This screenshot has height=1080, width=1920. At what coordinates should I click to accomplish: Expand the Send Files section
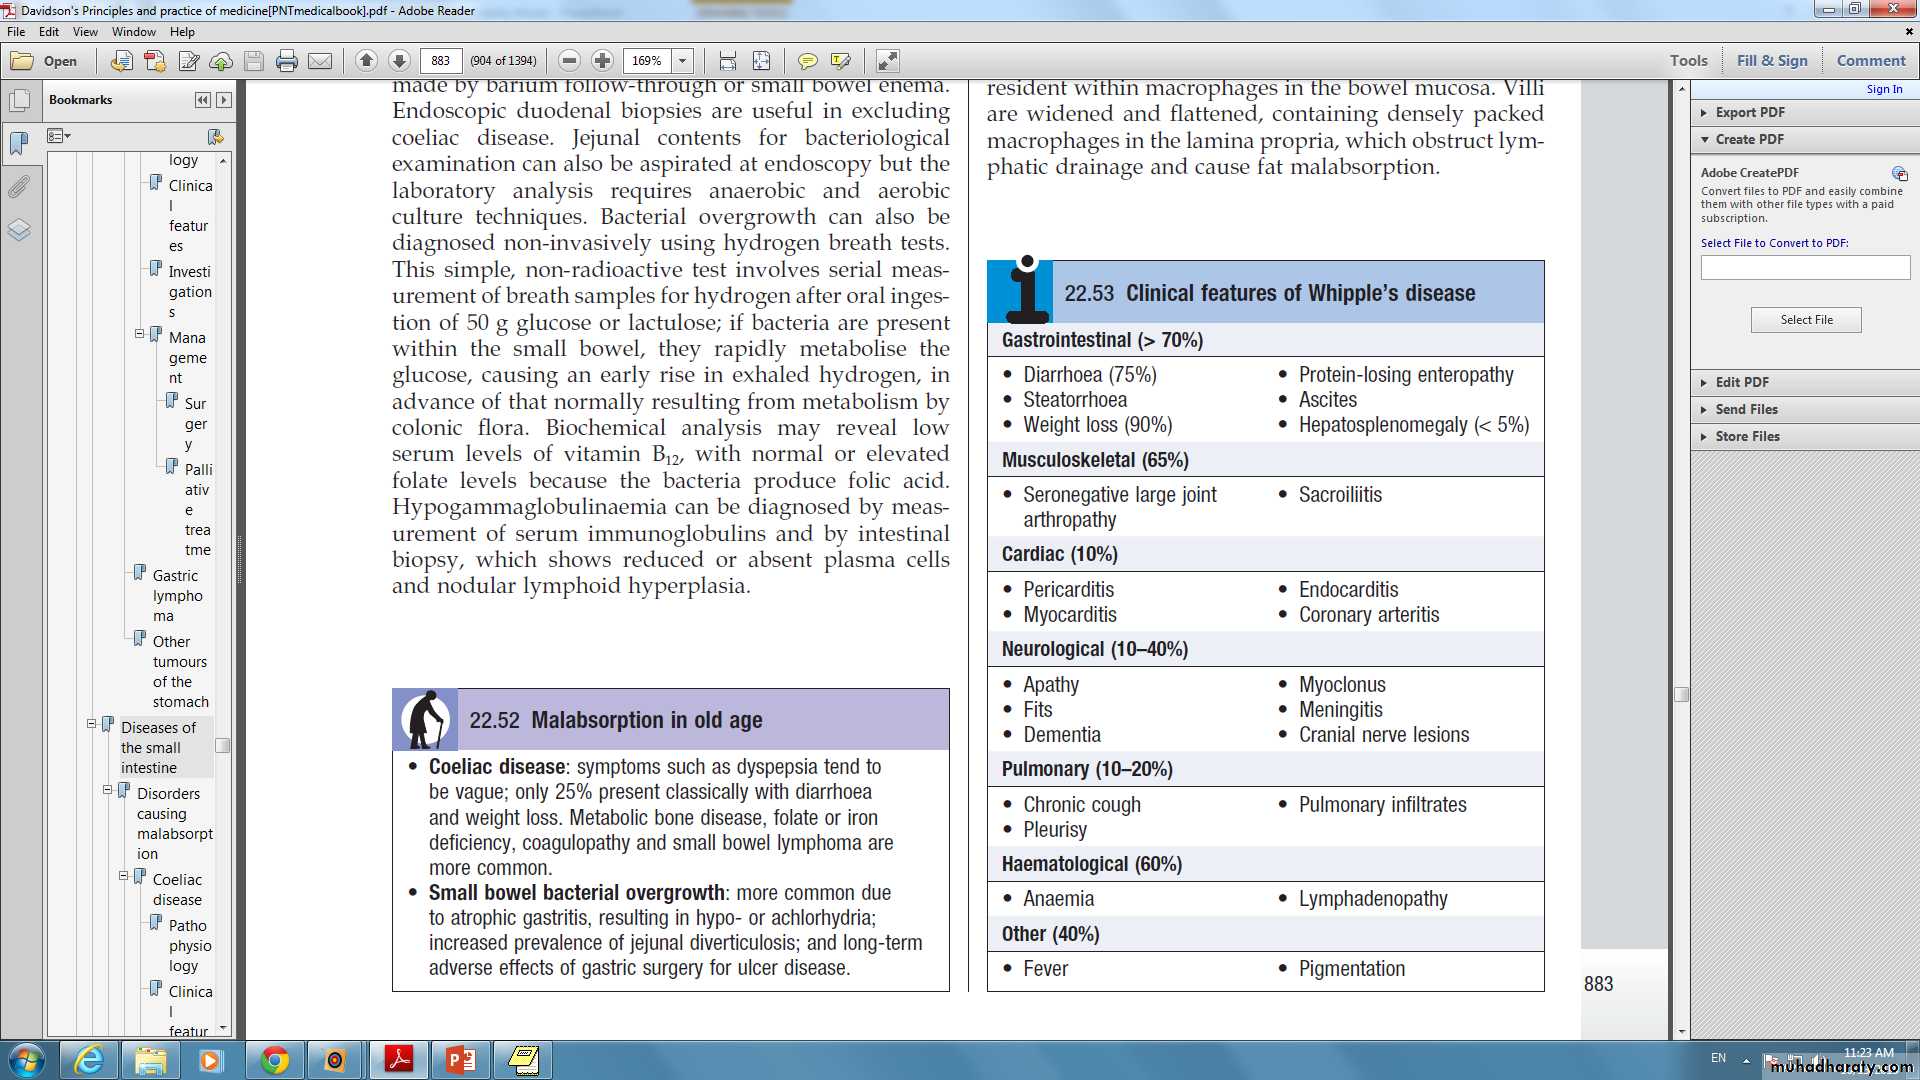tap(1746, 409)
